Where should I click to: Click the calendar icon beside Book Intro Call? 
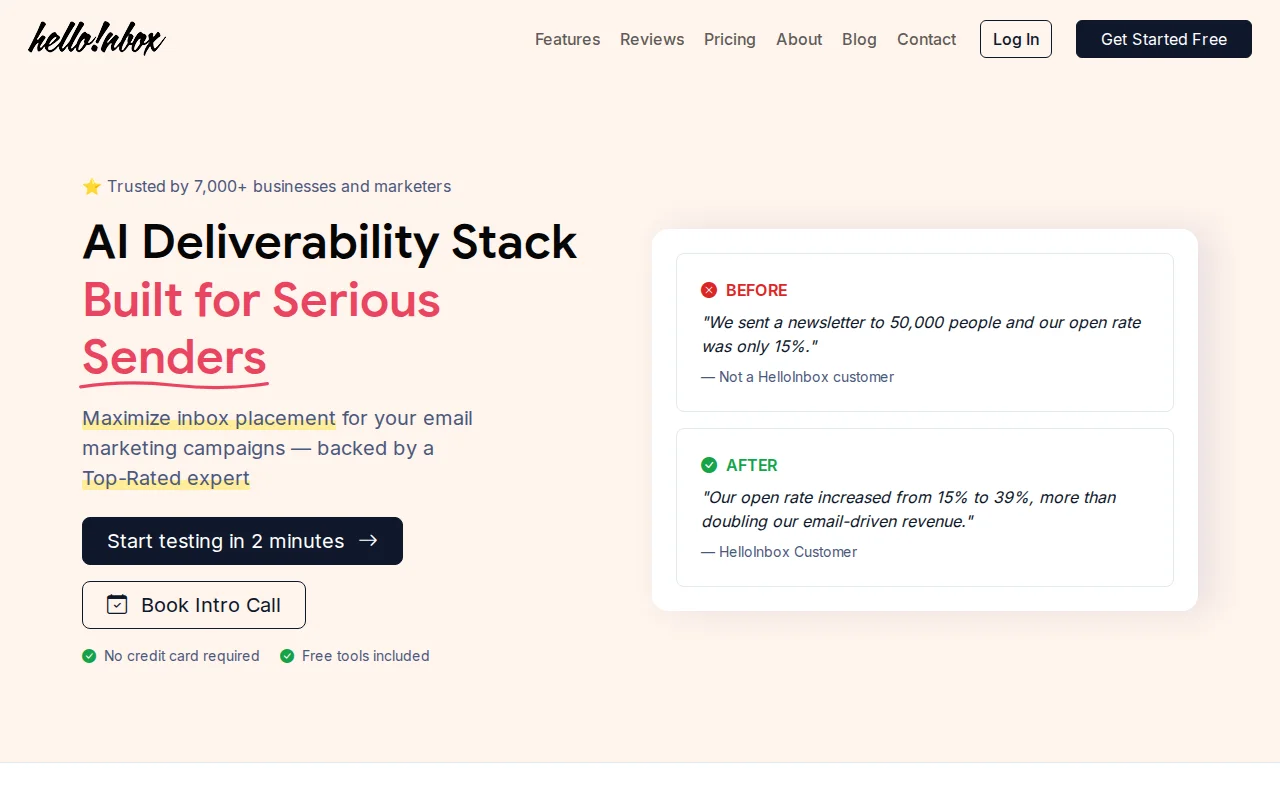pyautogui.click(x=117, y=604)
